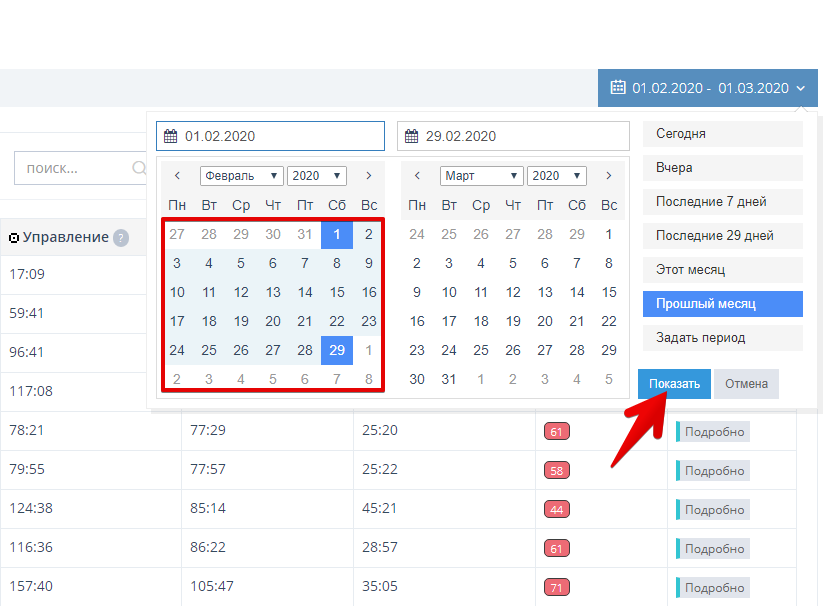The image size is (838, 606).
Task: Pick February 15 in the left calendar
Action: pyautogui.click(x=337, y=293)
